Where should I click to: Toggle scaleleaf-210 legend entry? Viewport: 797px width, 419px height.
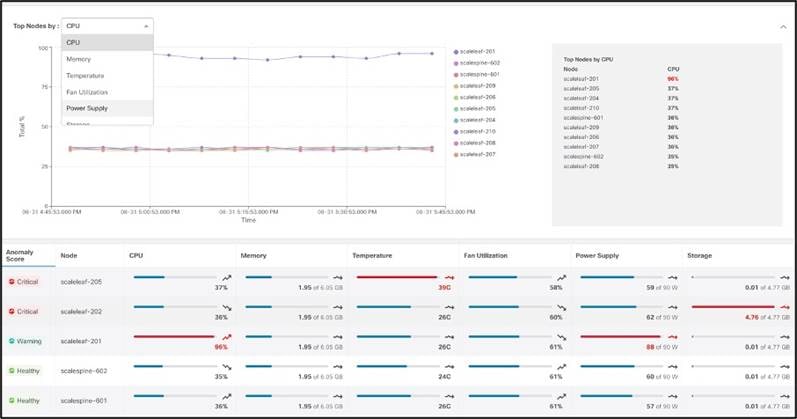[x=474, y=131]
